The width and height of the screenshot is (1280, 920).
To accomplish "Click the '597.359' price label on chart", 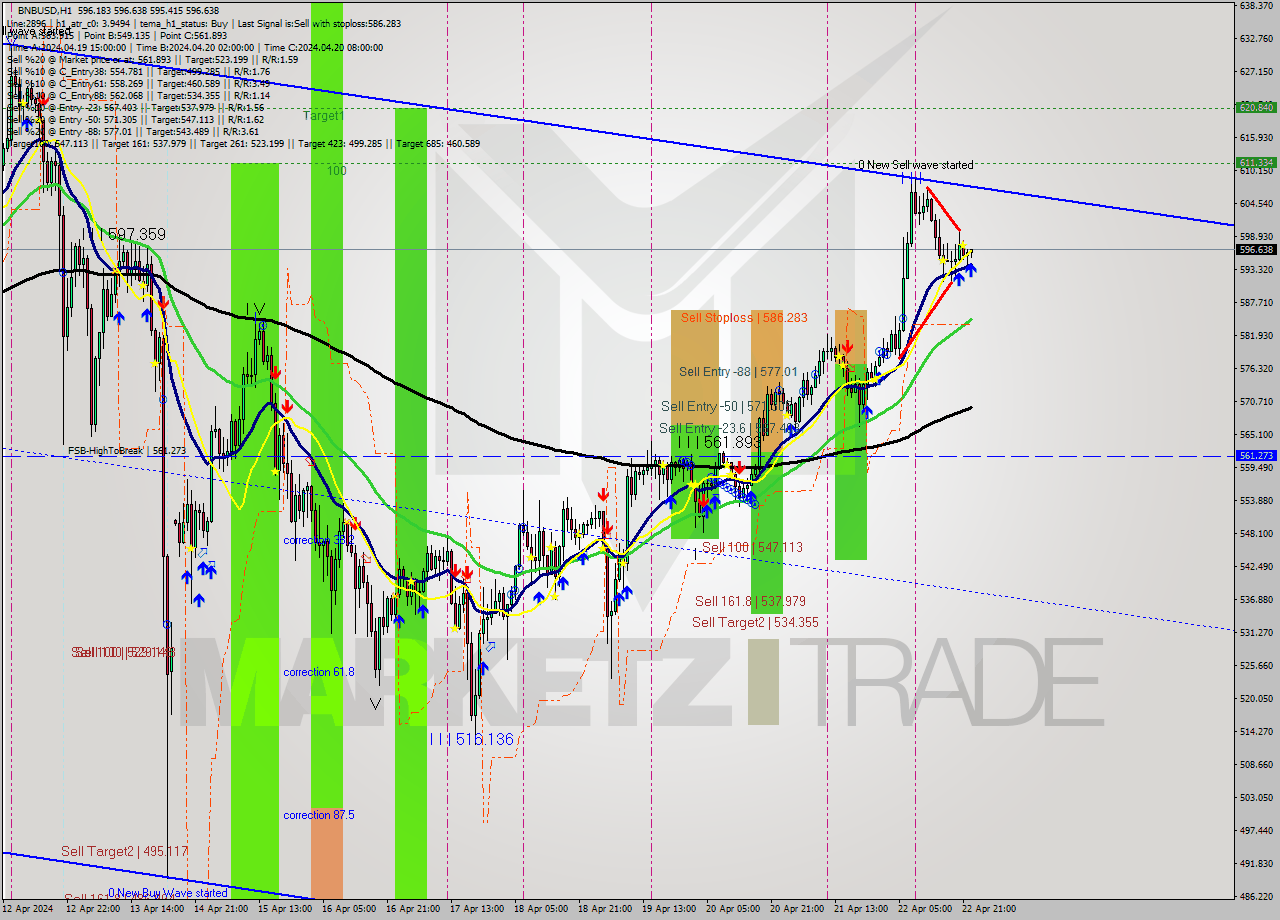I will pyautogui.click(x=137, y=234).
